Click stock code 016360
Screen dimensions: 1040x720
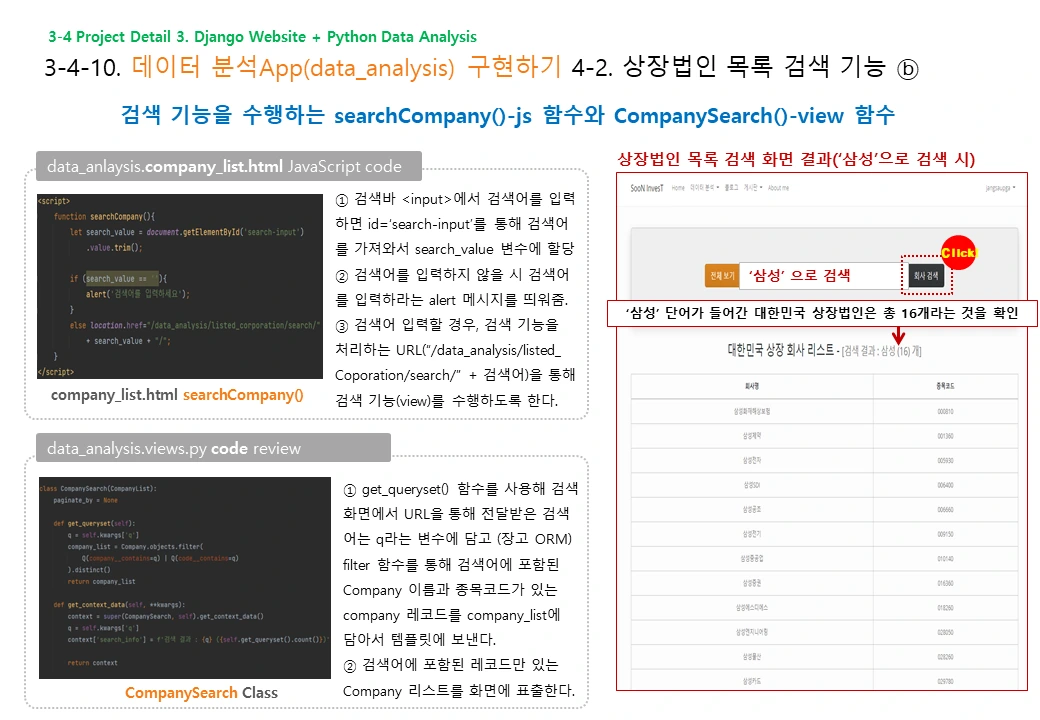point(945,583)
